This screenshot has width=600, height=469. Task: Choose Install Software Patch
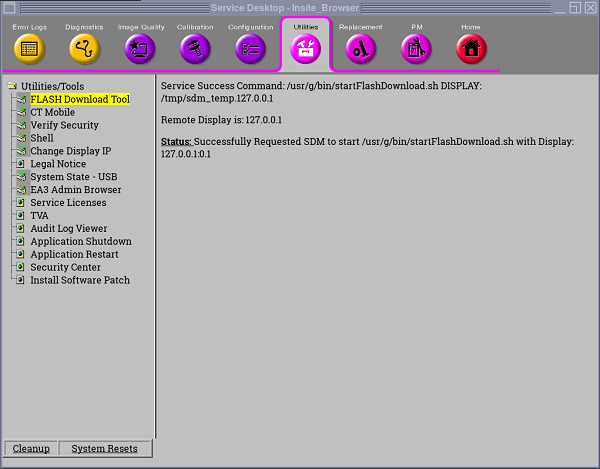pyautogui.click(x=79, y=280)
